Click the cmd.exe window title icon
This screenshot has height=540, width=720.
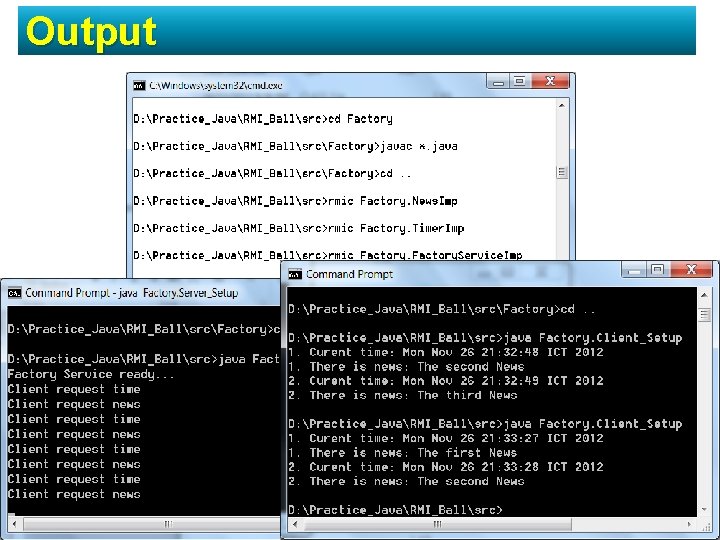point(139,85)
